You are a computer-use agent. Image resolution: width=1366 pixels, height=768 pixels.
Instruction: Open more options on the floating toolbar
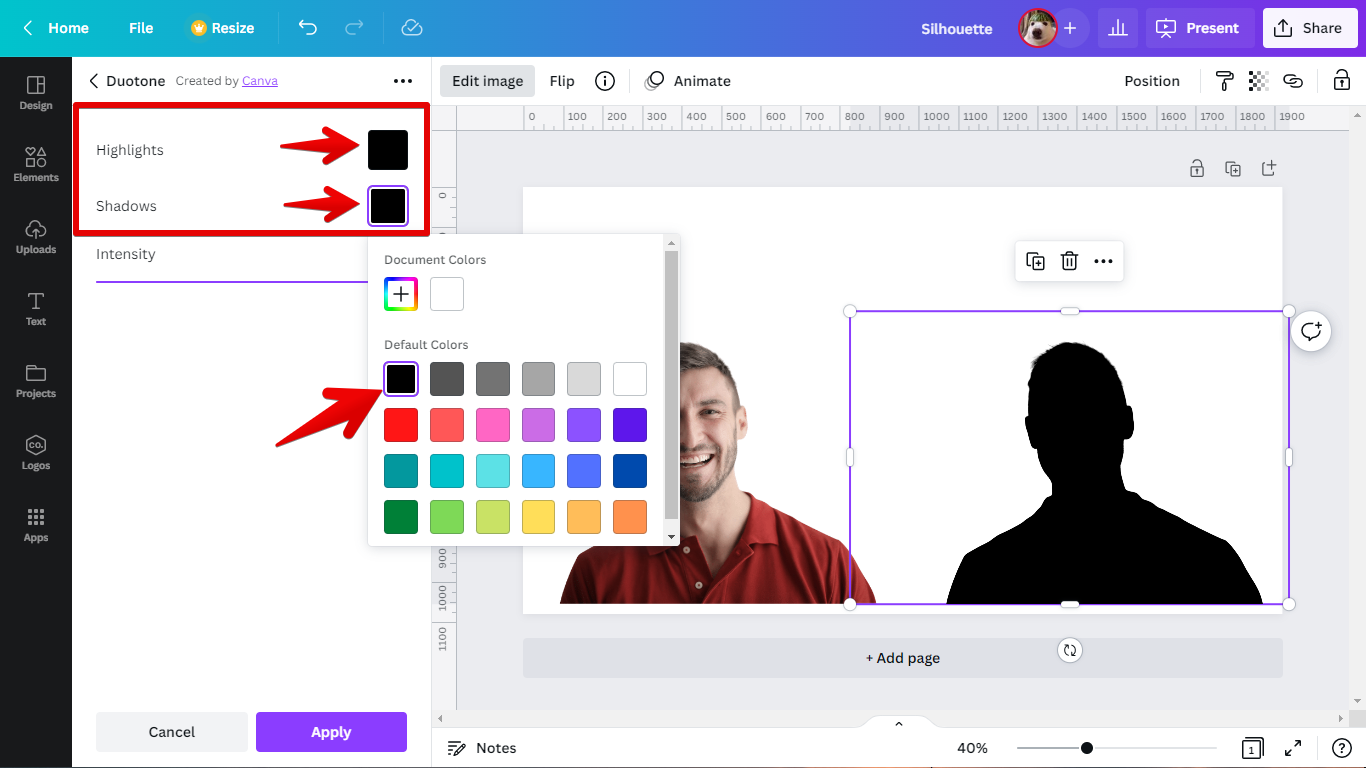pyautogui.click(x=1103, y=261)
